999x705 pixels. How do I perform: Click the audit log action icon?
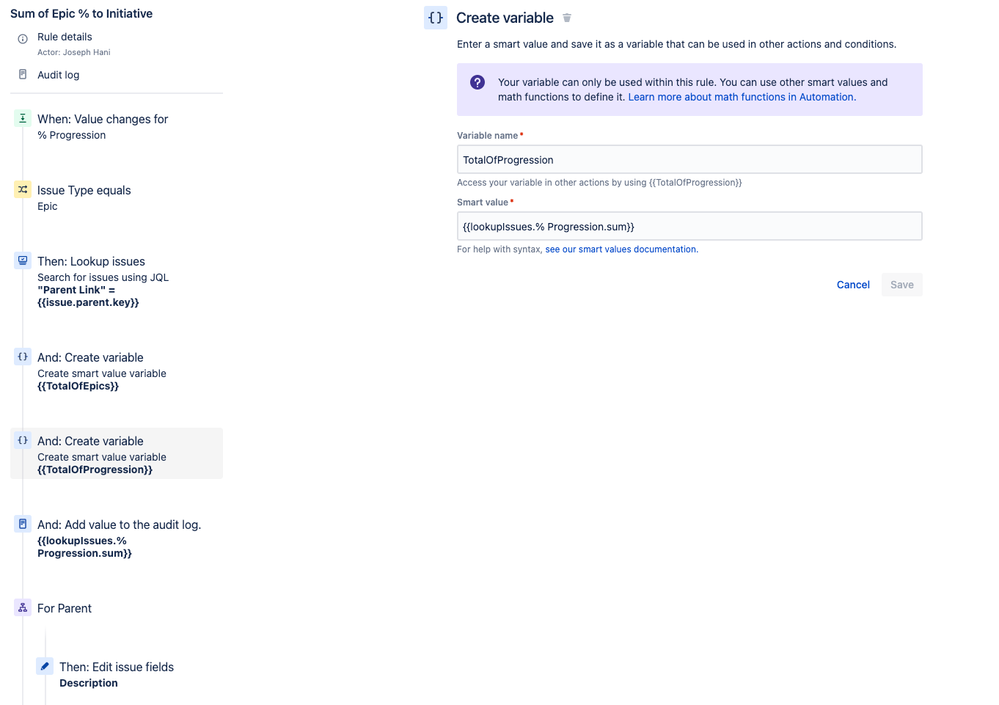(x=22, y=523)
